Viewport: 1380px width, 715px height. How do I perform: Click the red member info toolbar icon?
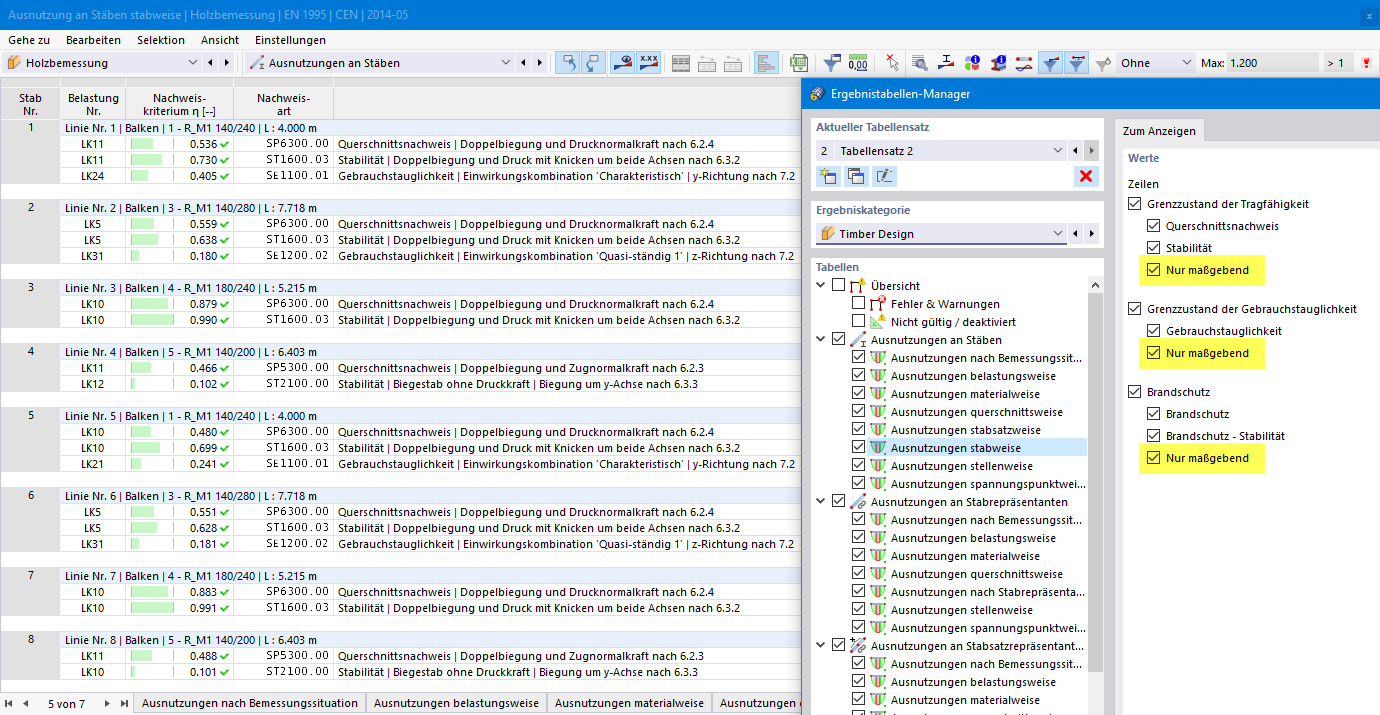998,63
